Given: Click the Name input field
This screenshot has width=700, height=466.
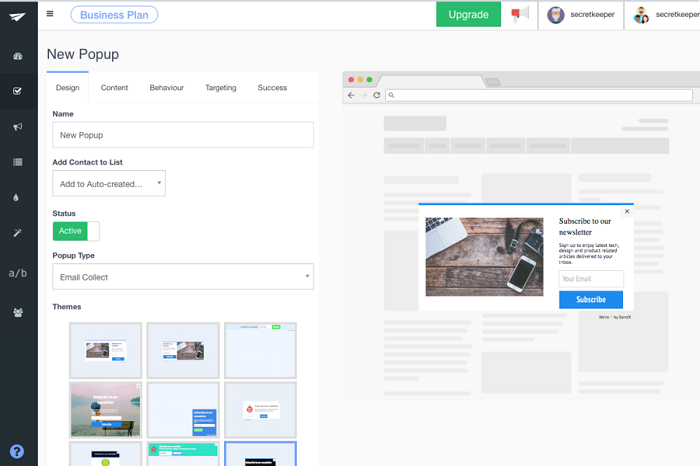Looking at the screenshot, I should coord(183,135).
